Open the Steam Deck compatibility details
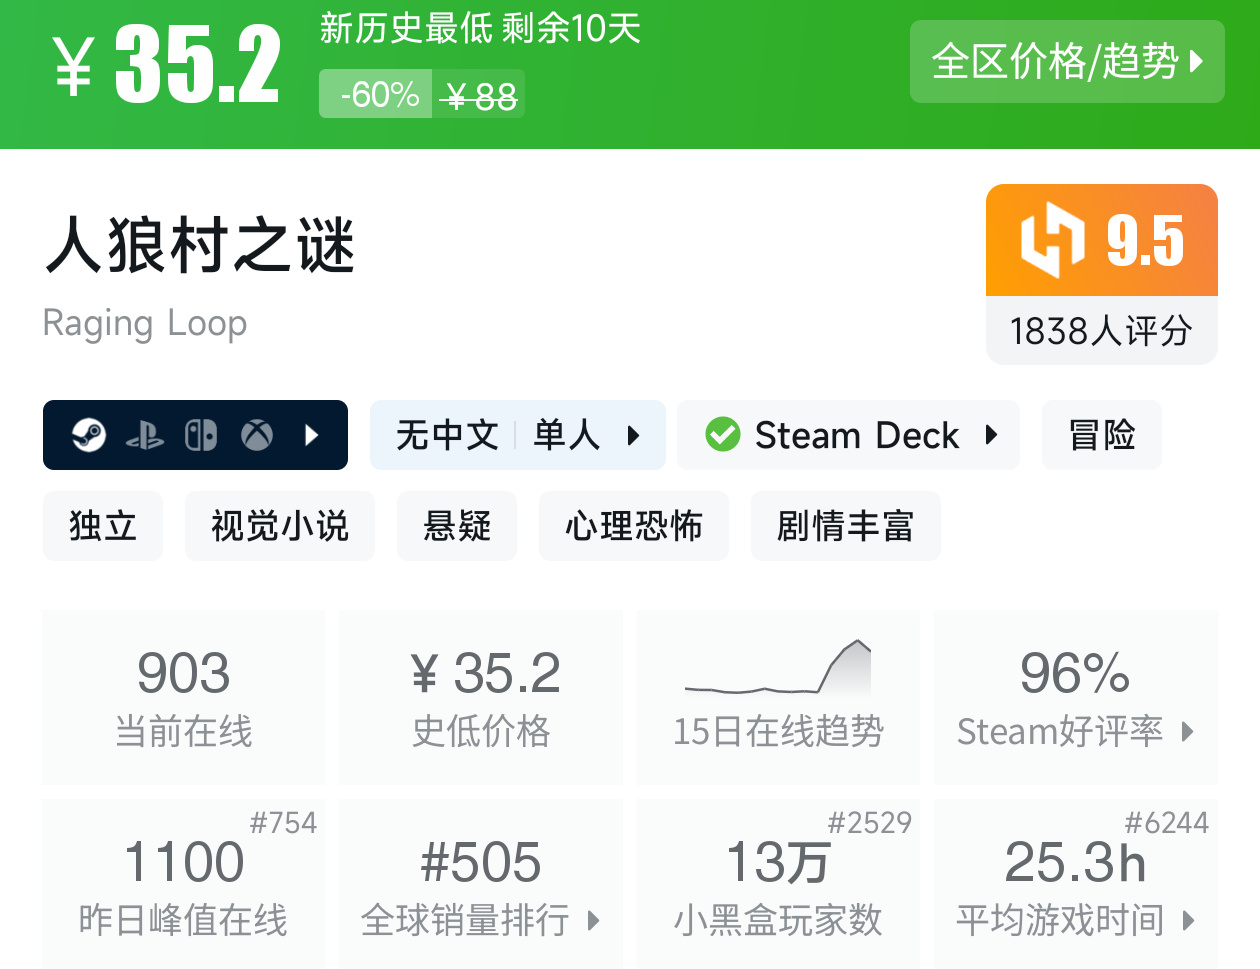Image resolution: width=1260 pixels, height=969 pixels. coord(990,435)
